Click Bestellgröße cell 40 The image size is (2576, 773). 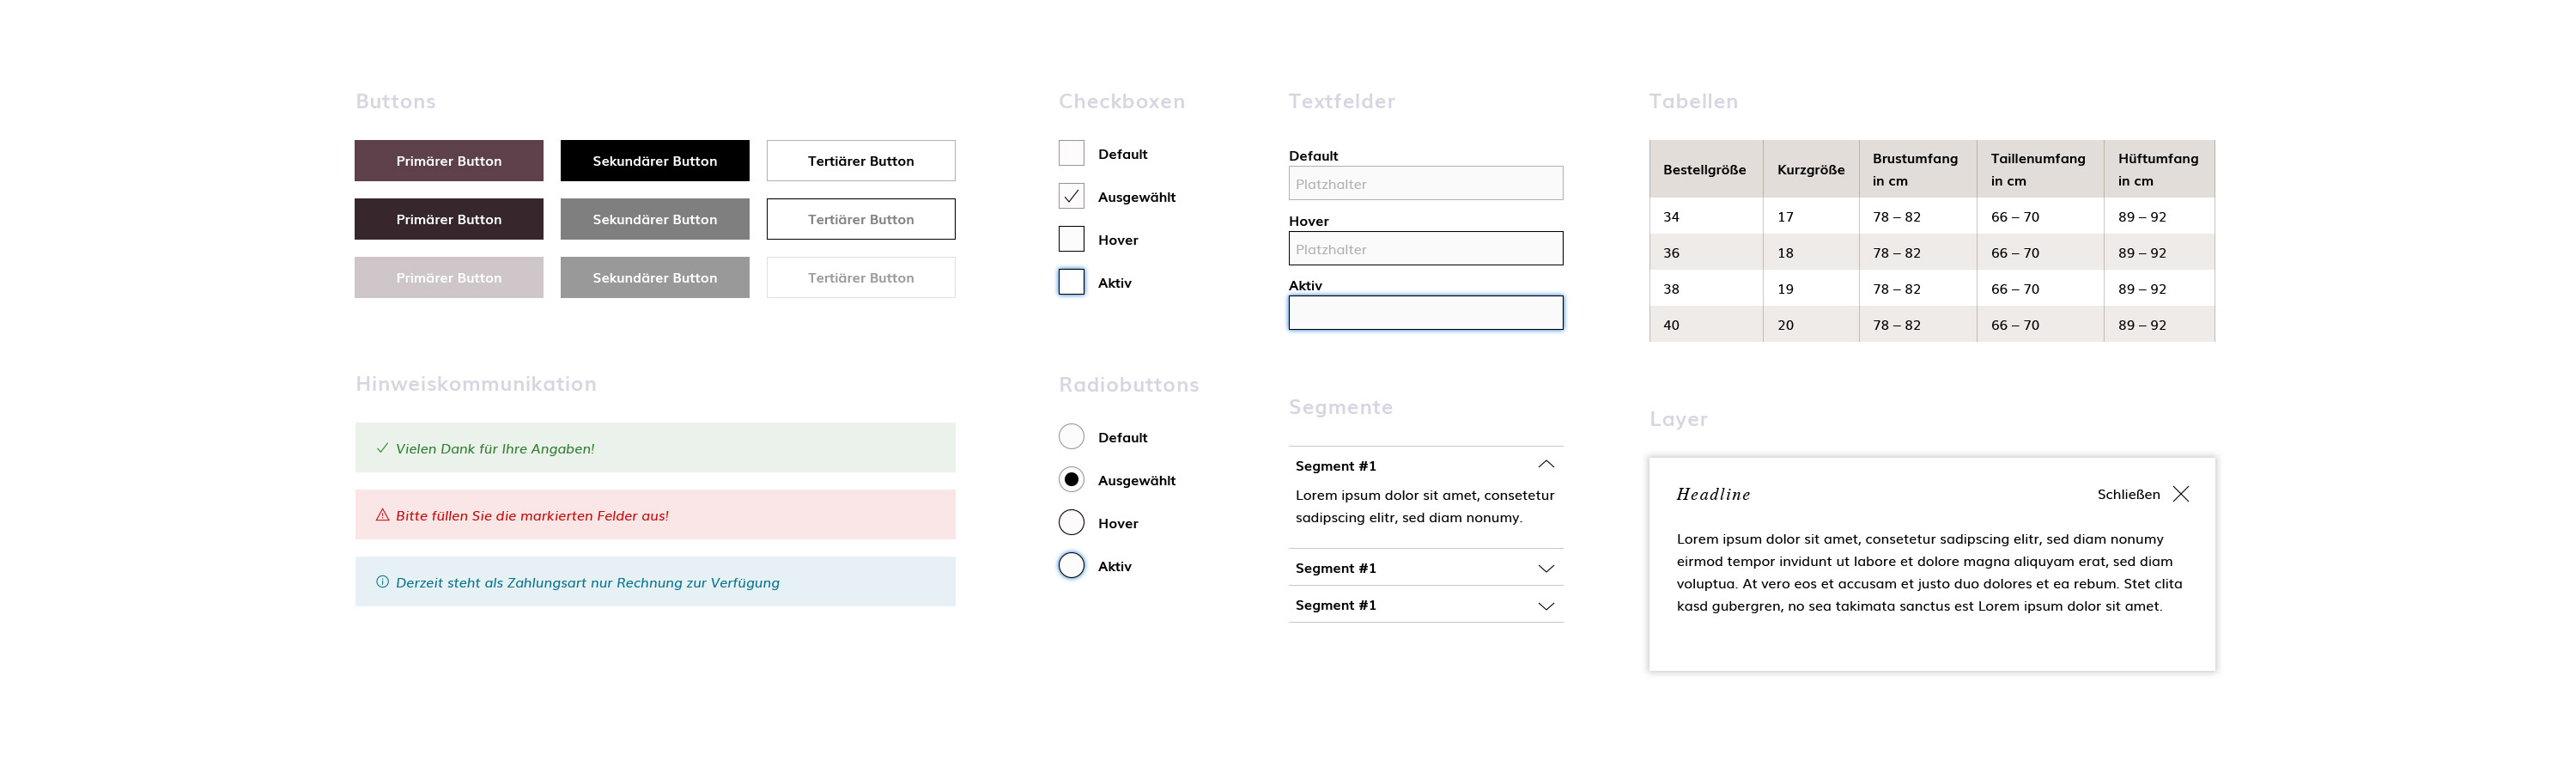click(1706, 324)
